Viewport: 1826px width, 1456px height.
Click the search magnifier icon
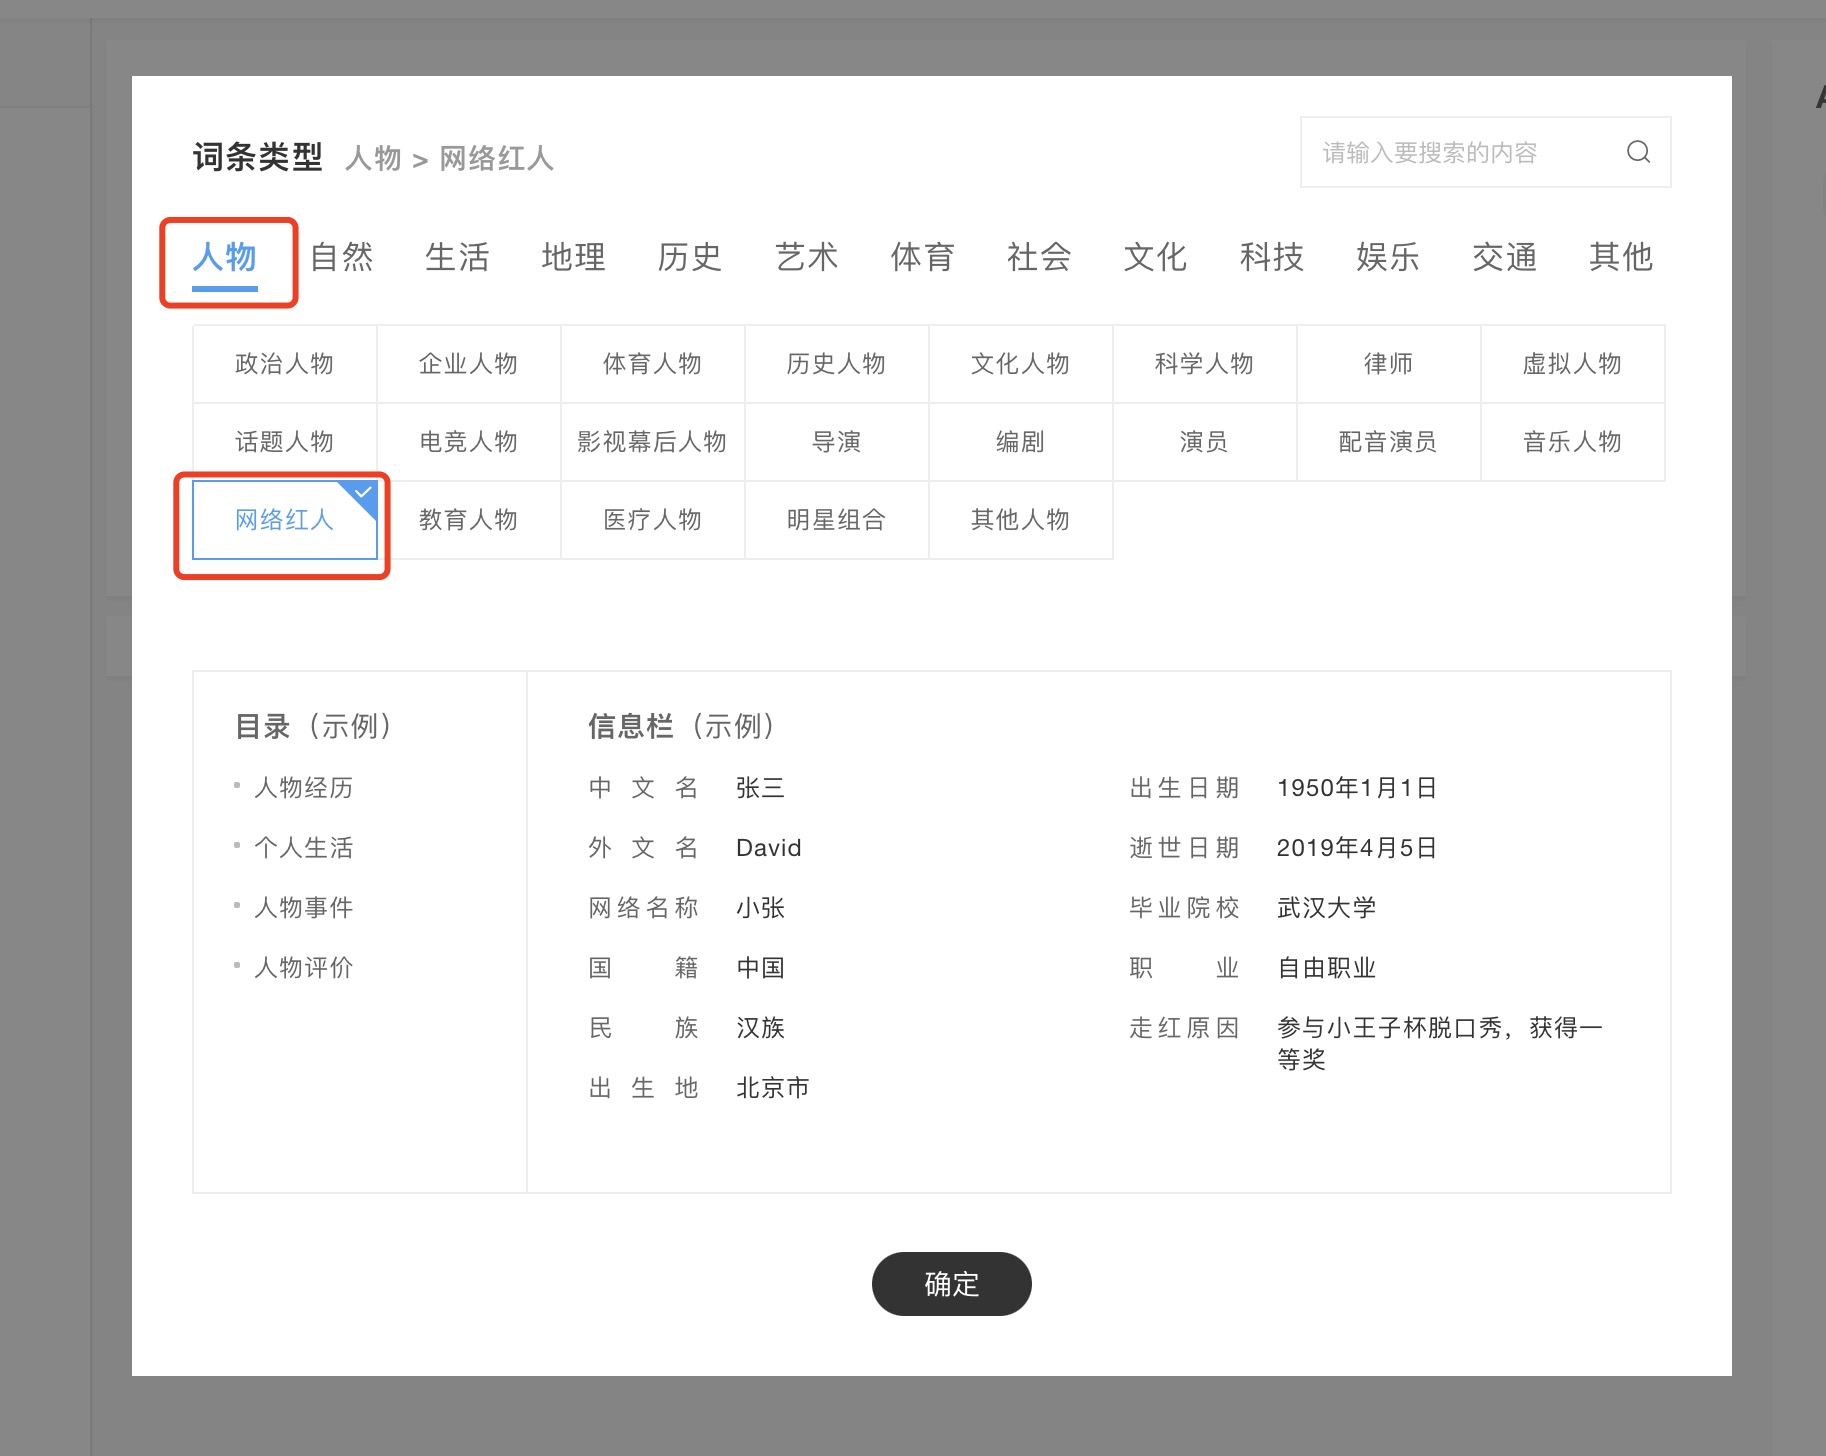click(1638, 152)
